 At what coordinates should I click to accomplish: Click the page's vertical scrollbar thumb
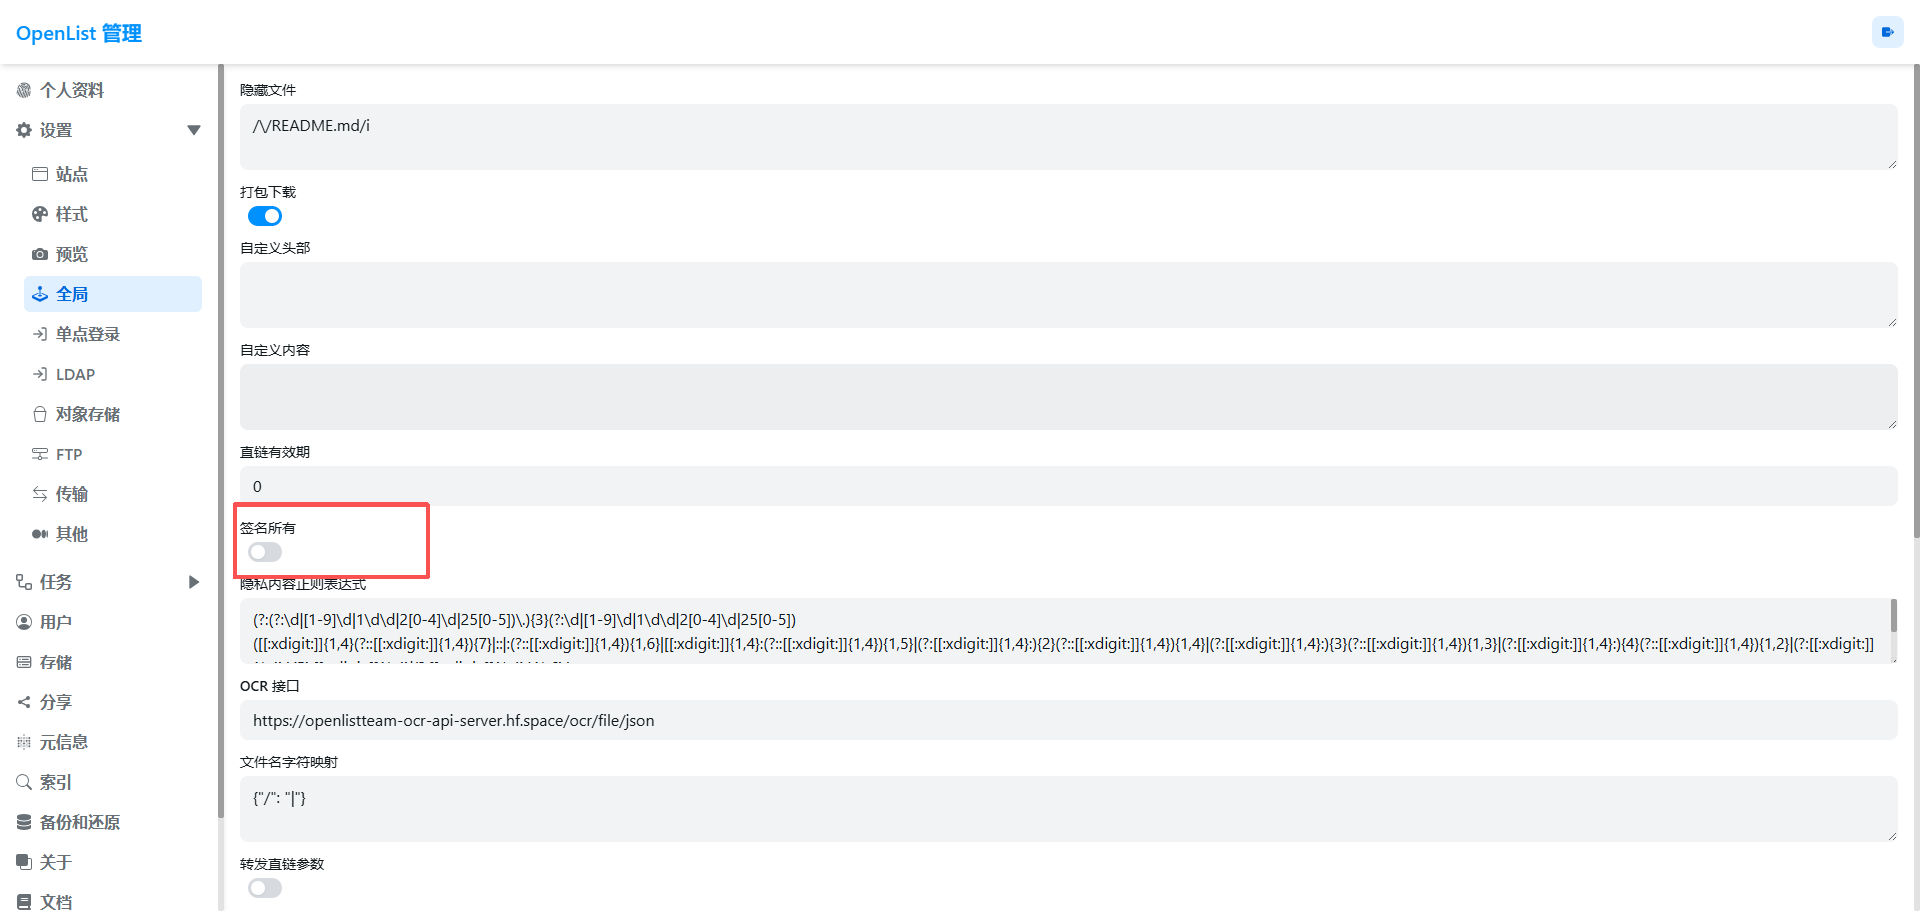point(1915,300)
